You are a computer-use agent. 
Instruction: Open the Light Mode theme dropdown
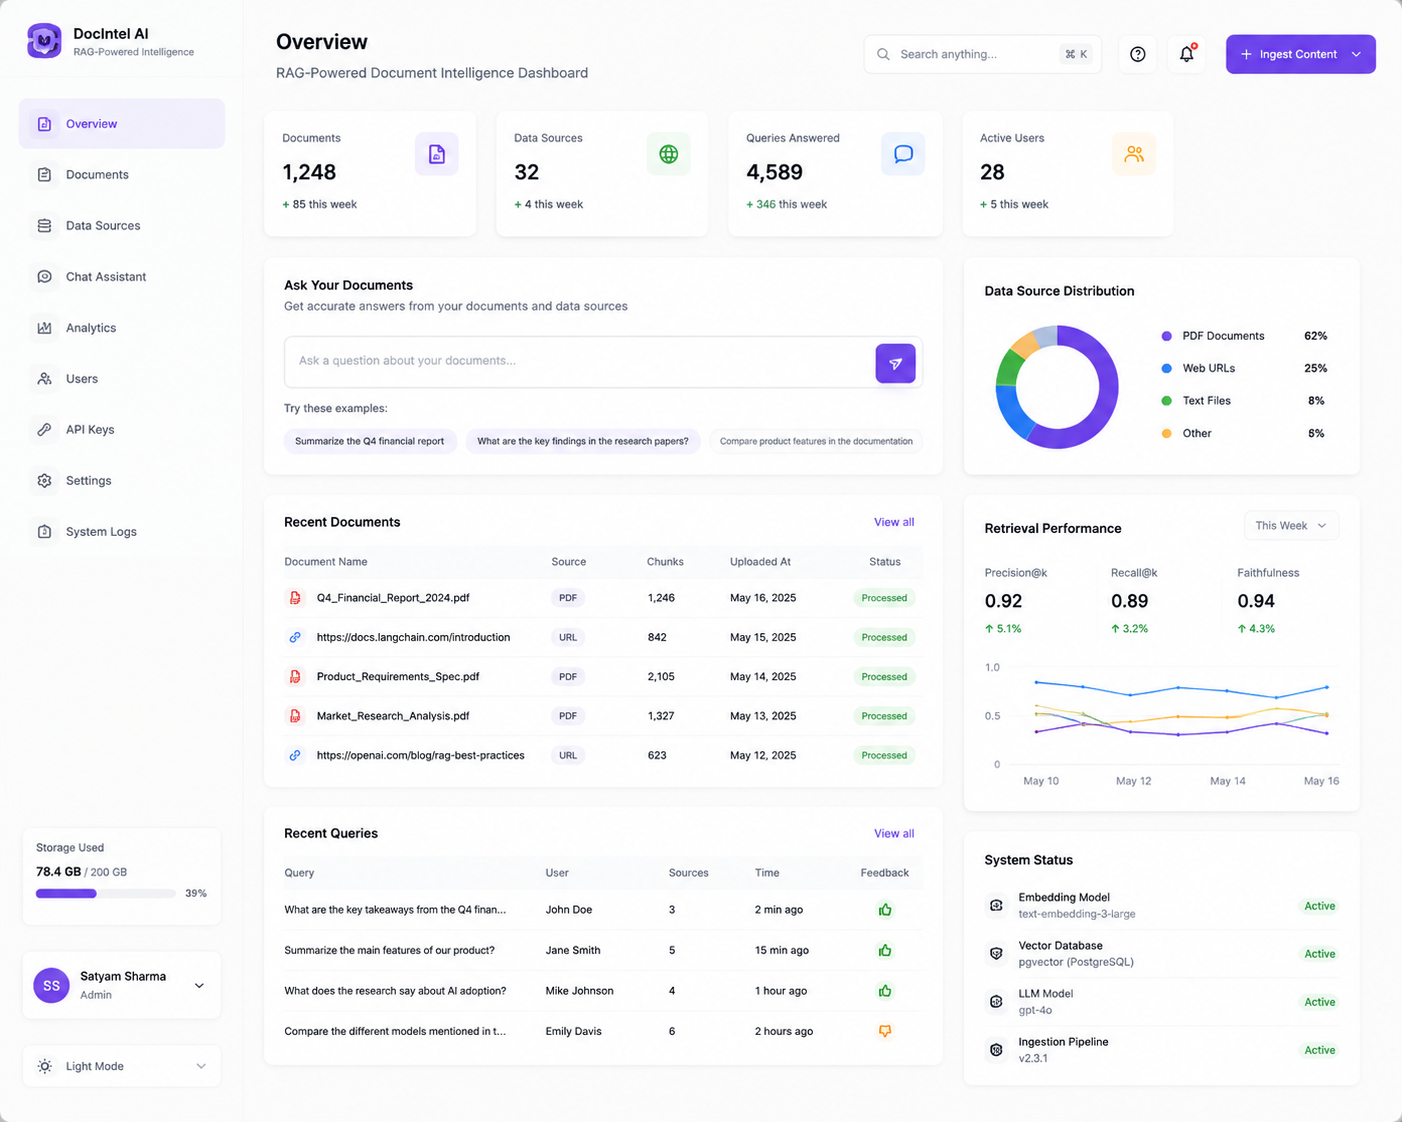pos(122,1066)
